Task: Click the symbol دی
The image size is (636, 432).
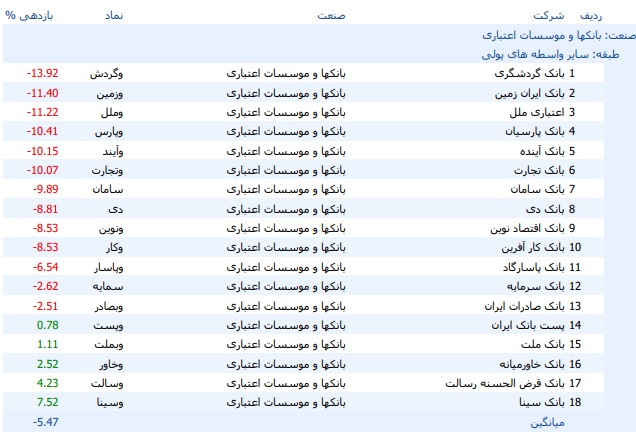Action: [116, 209]
